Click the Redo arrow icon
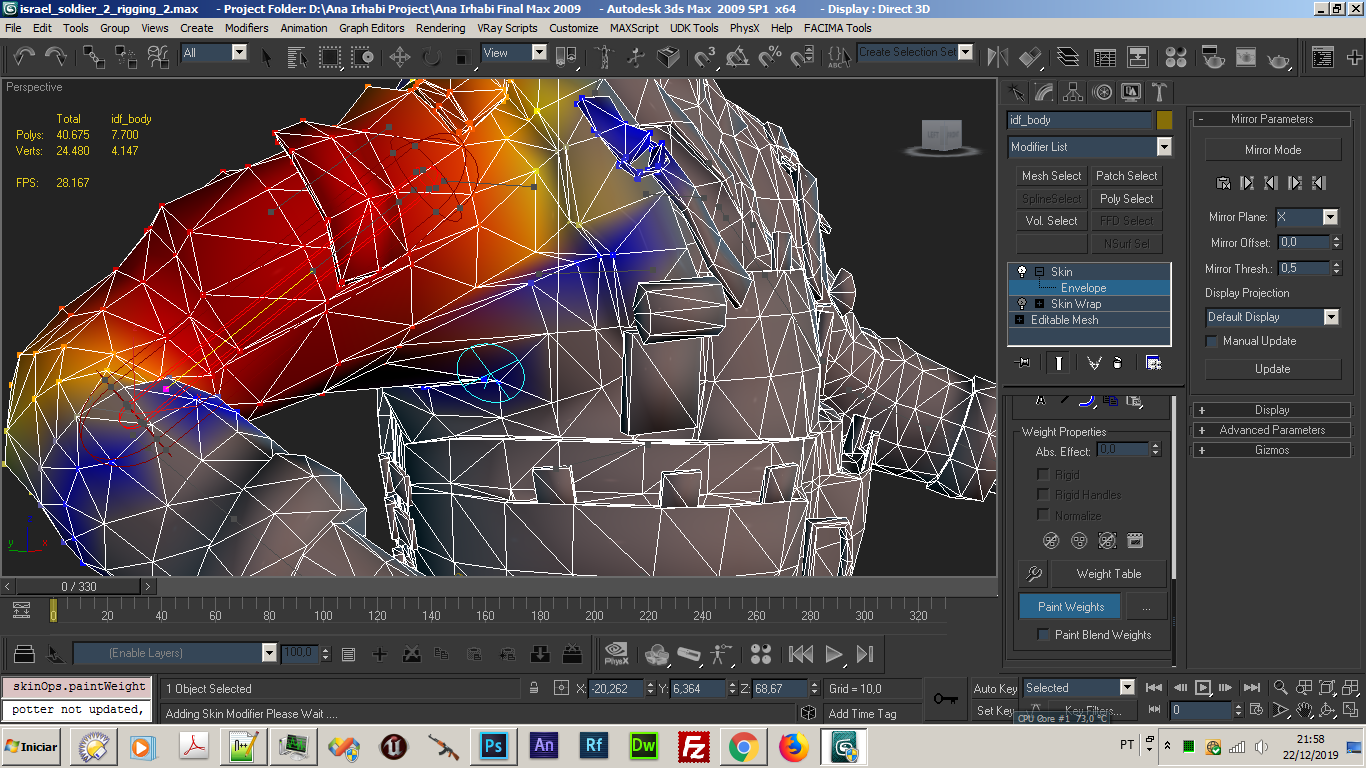This screenshot has width=1366, height=768. coord(56,57)
